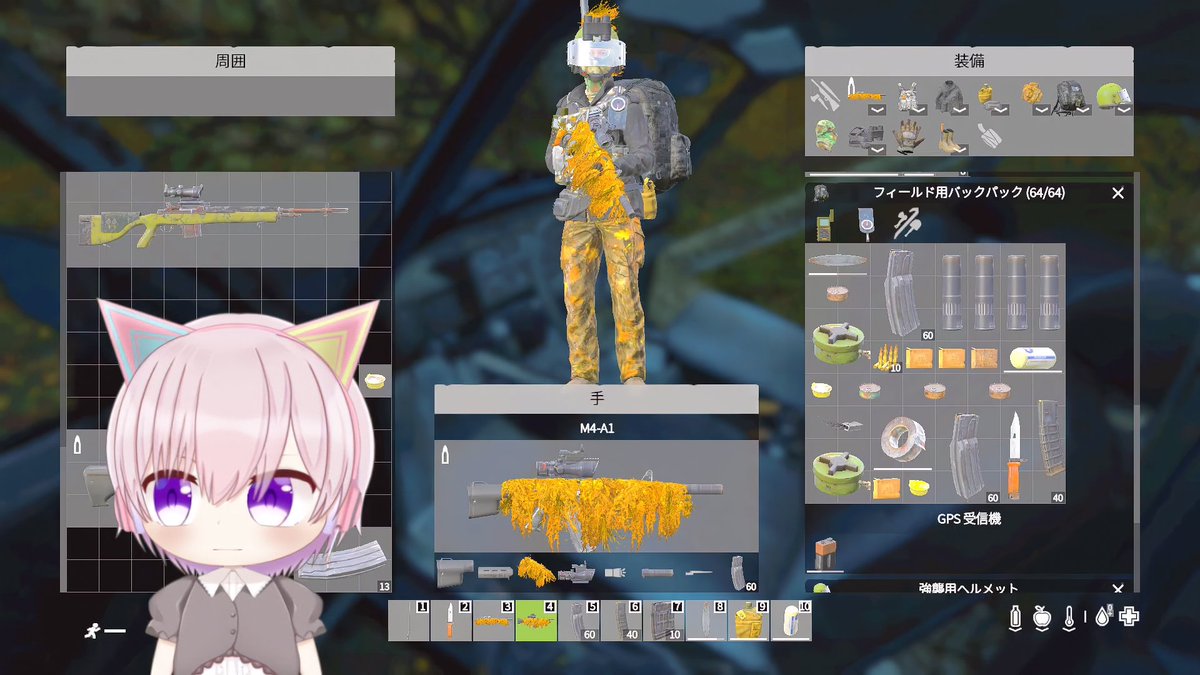Click the gray jacket equipment icon

click(x=949, y=97)
